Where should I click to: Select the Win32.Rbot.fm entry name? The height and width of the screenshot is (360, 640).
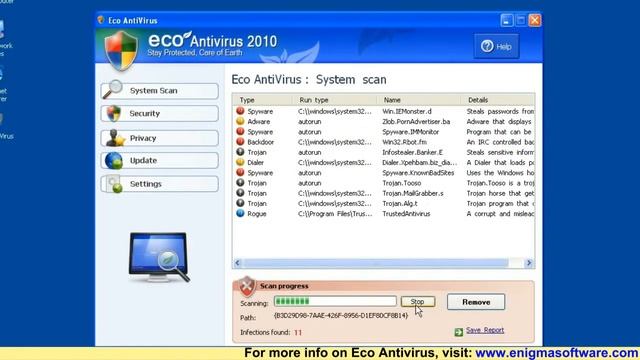point(404,142)
